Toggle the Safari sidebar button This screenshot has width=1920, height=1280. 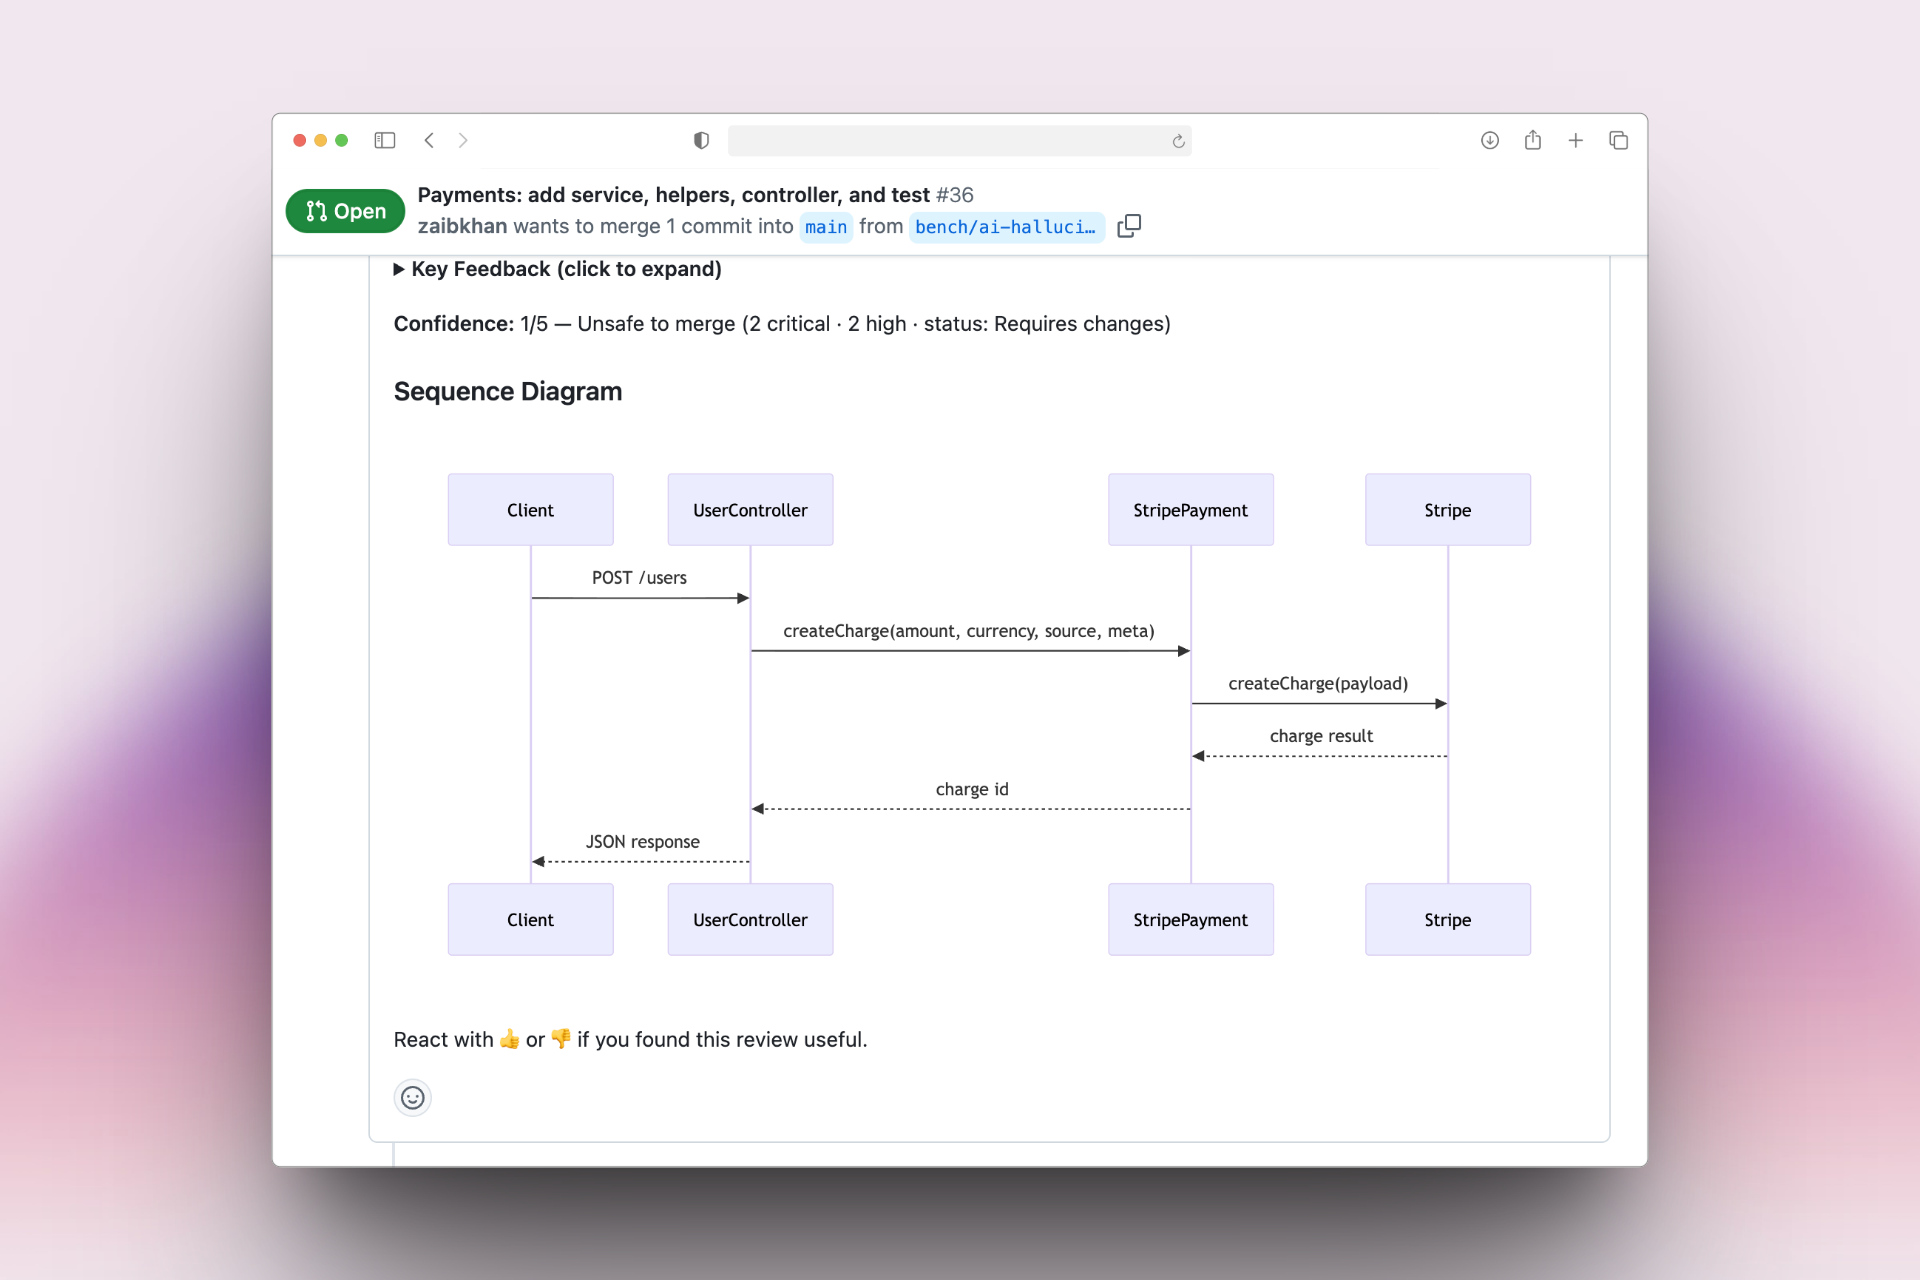click(x=385, y=140)
